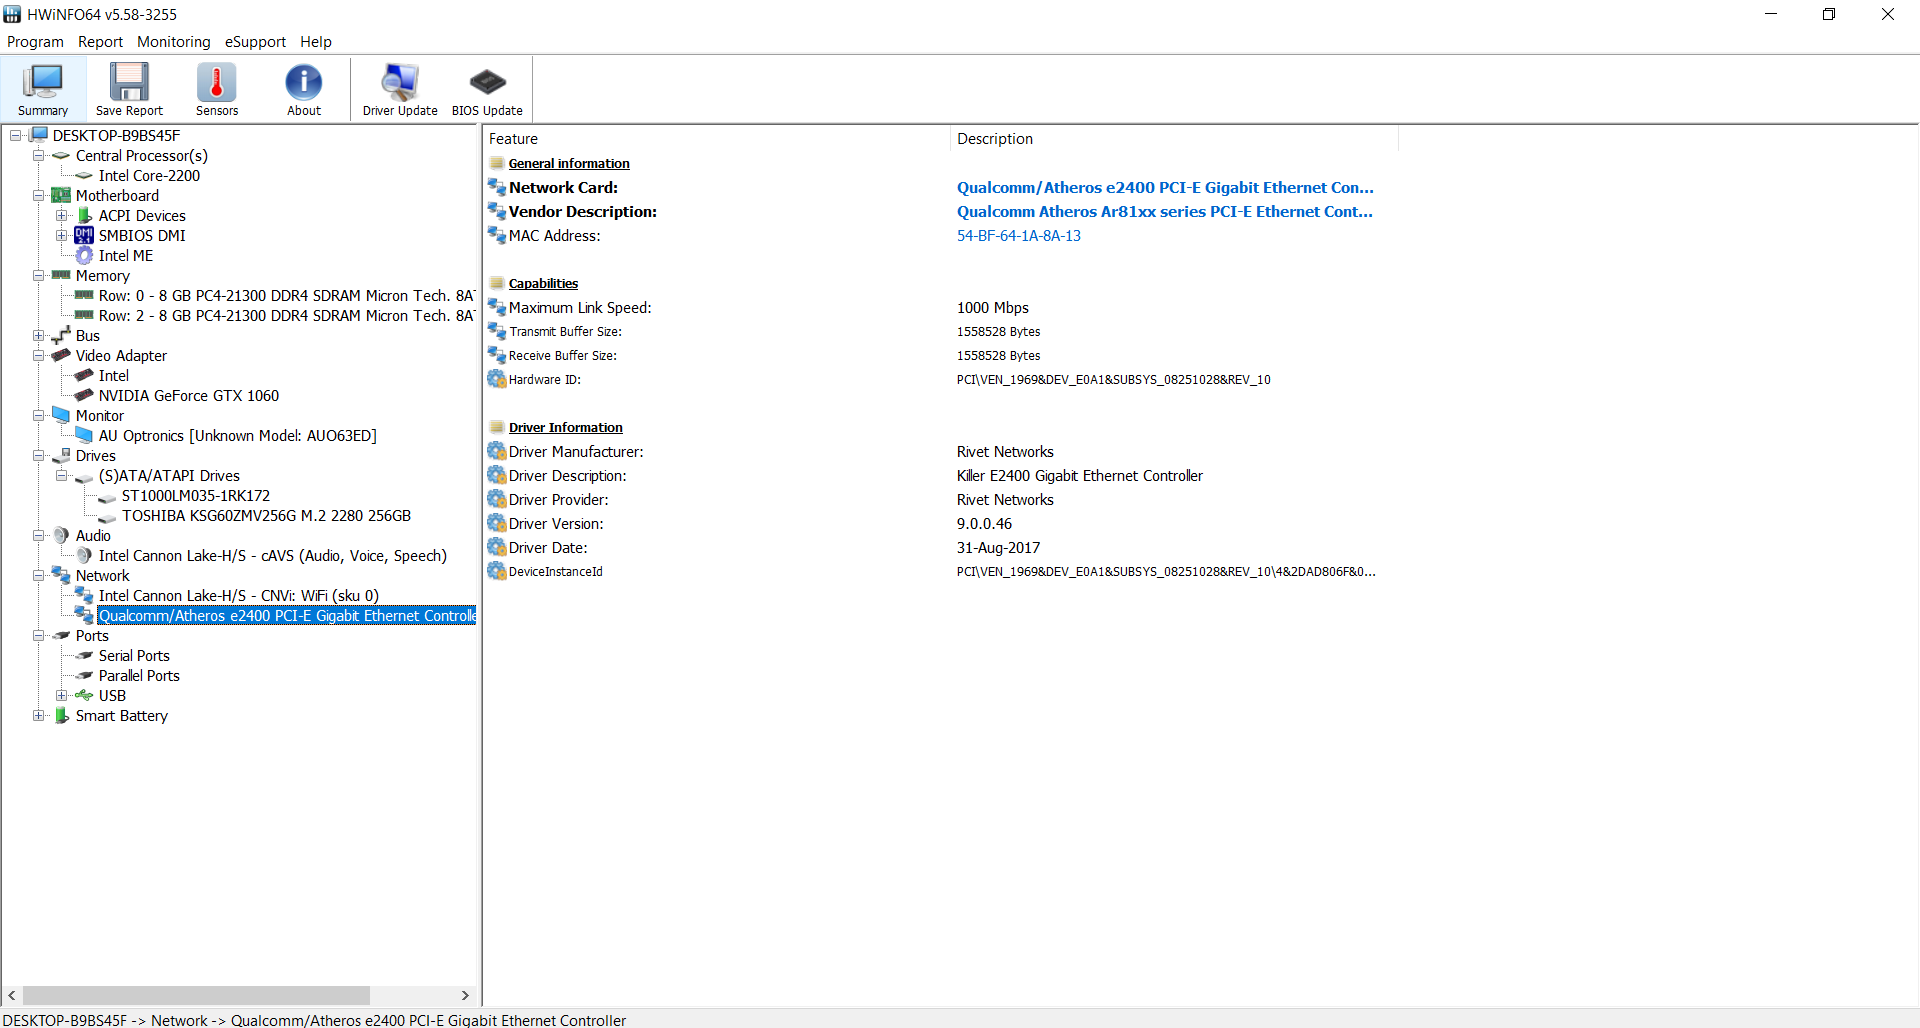
Task: Select Memory Row: 0 module
Action: [286, 295]
